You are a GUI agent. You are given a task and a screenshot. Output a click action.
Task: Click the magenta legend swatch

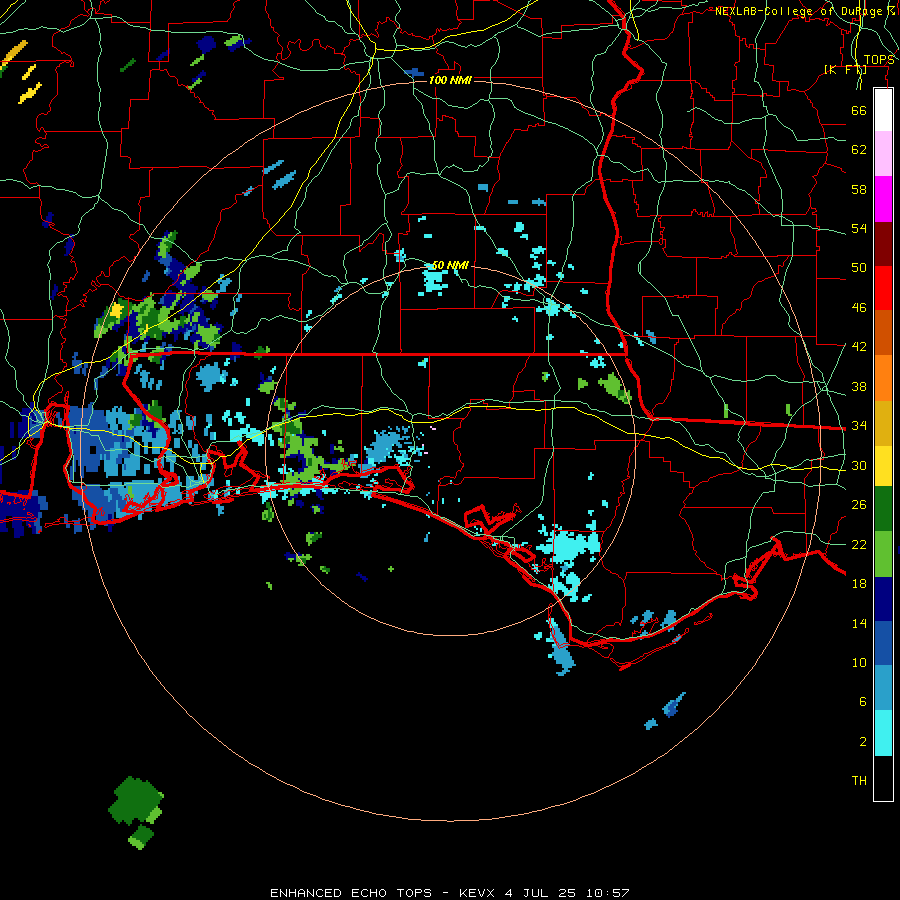[883, 199]
